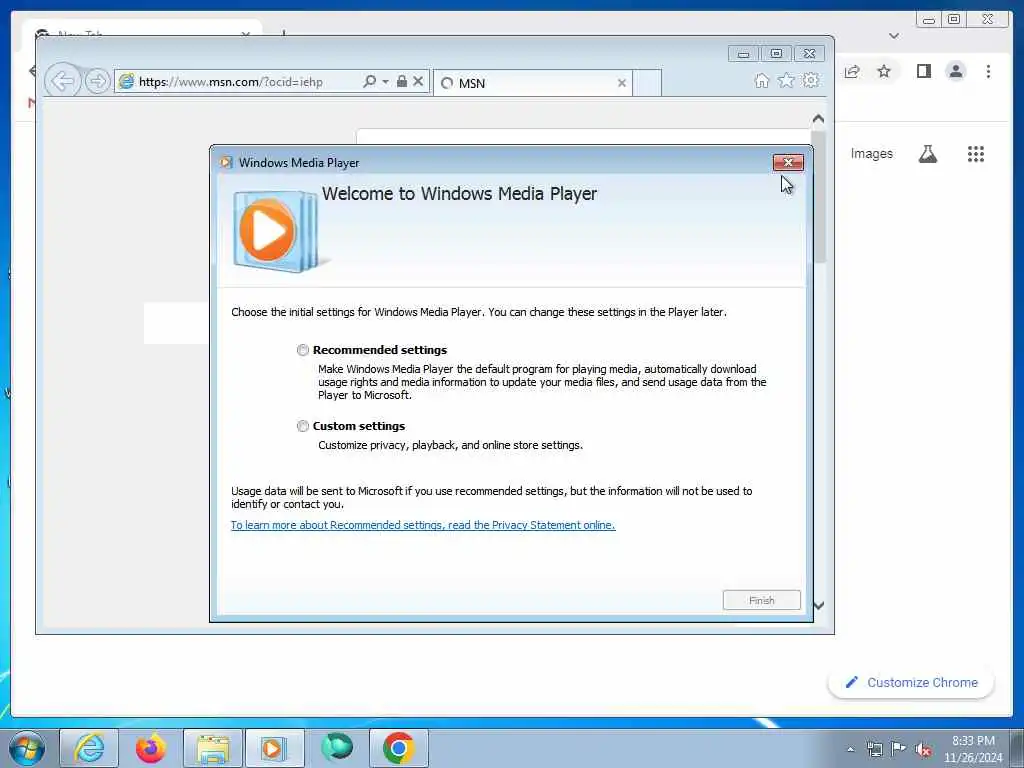Image resolution: width=1024 pixels, height=768 pixels.
Task: Close the MSN tab in Internet Explorer
Action: [x=622, y=83]
